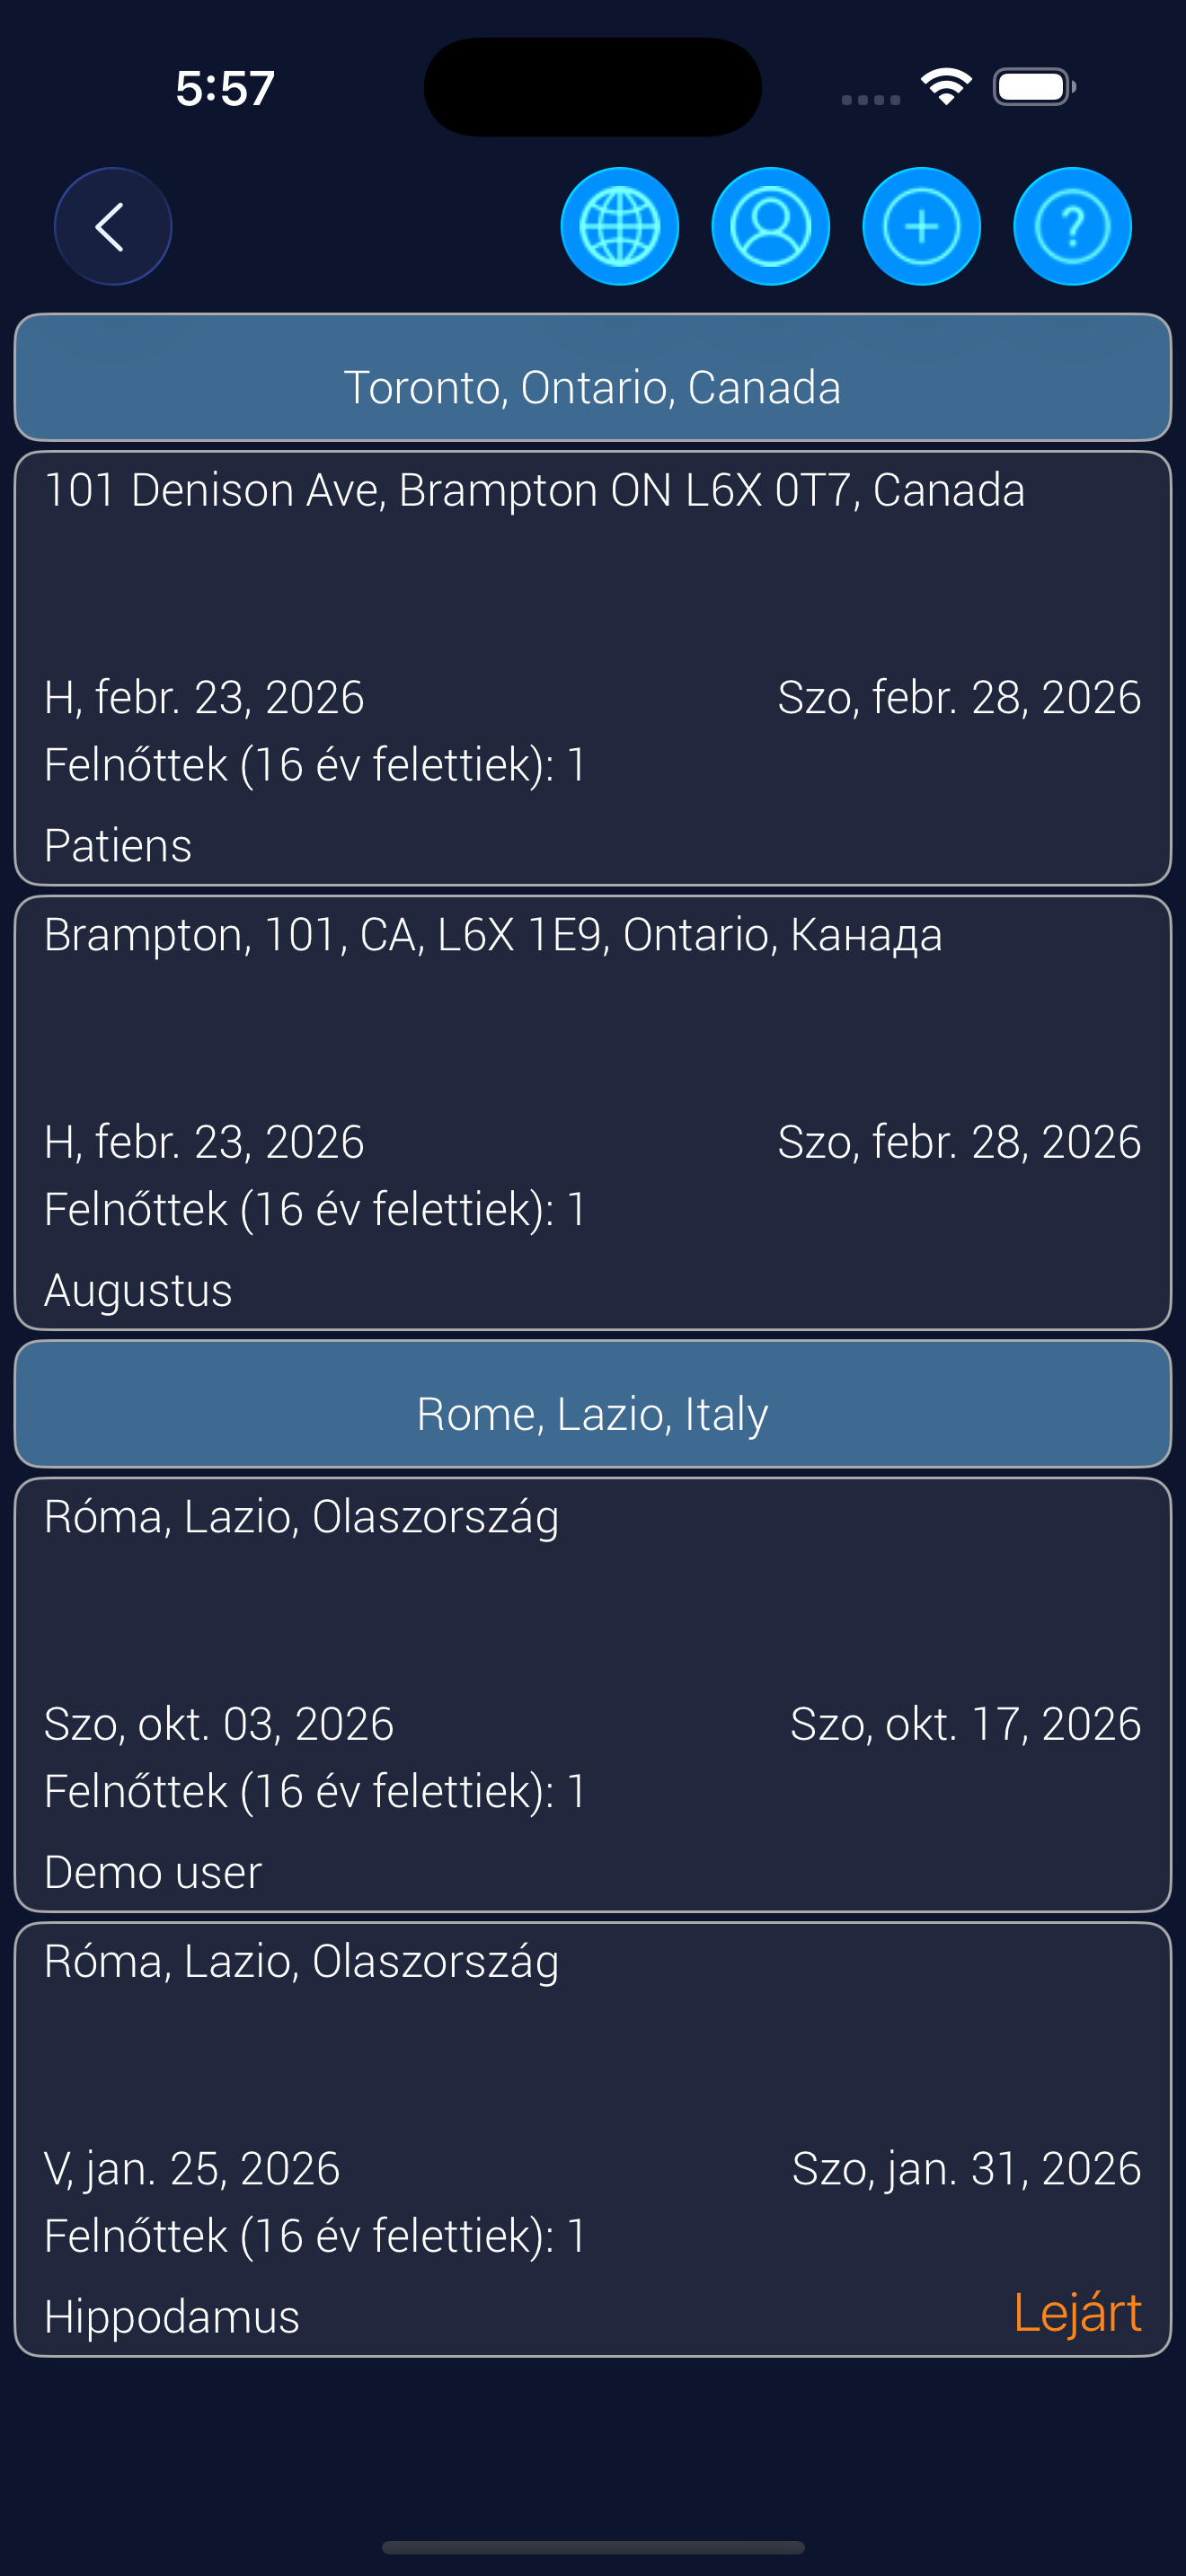The image size is (1186, 2576).
Task: Select the Demo user Róma listing
Action: point(592,1620)
